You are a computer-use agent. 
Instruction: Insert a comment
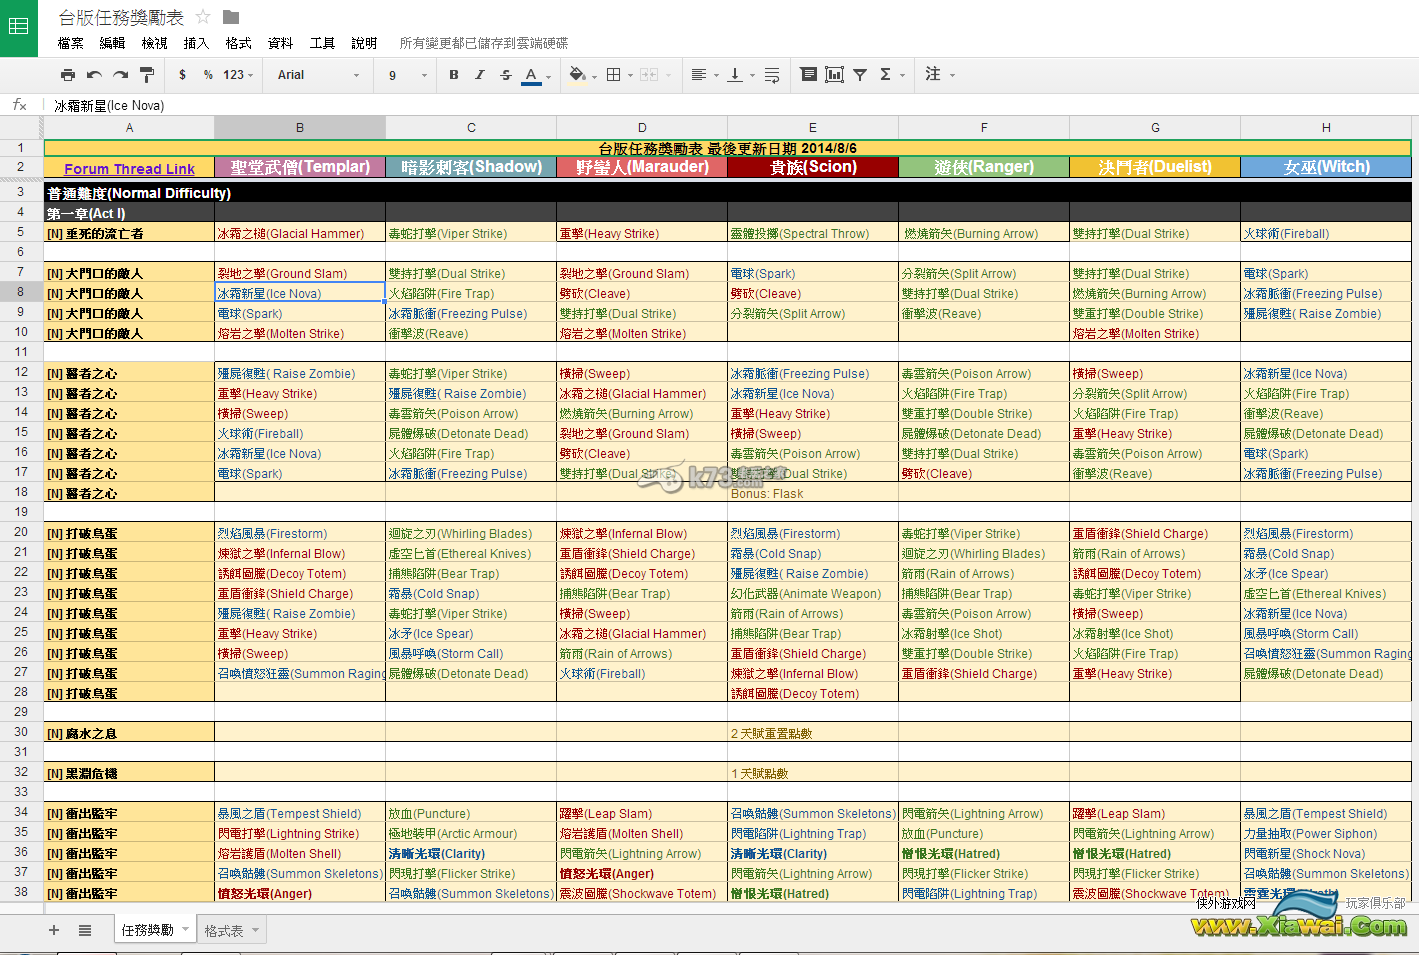pyautogui.click(x=809, y=75)
